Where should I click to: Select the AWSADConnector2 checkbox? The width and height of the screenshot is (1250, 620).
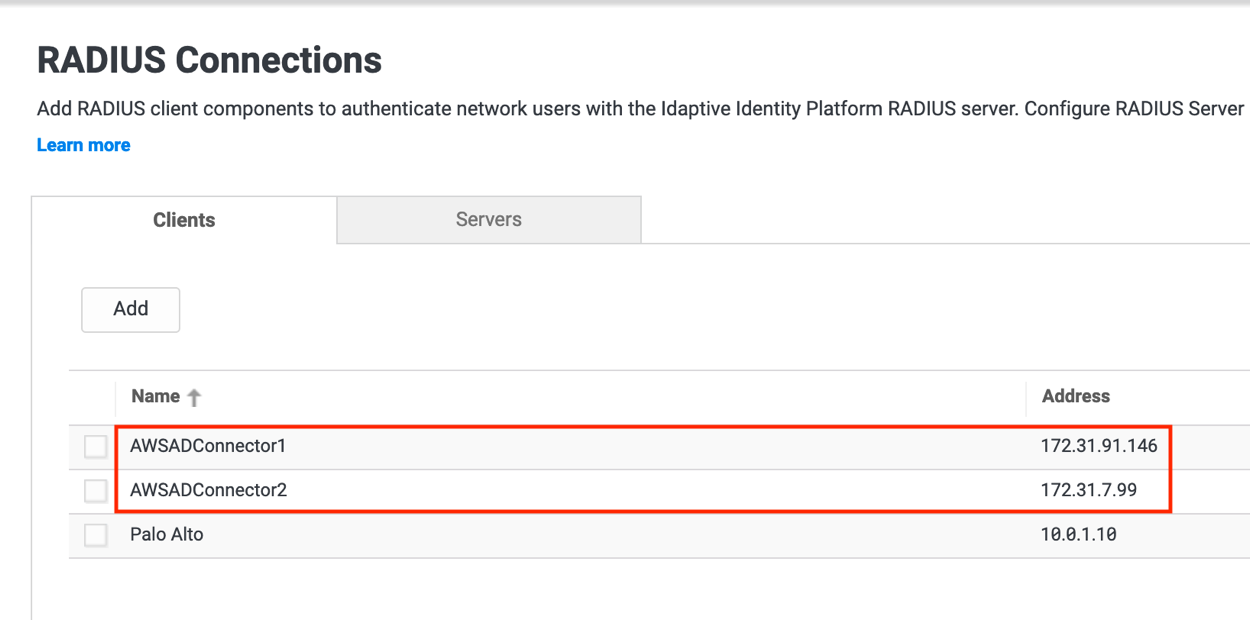(95, 490)
